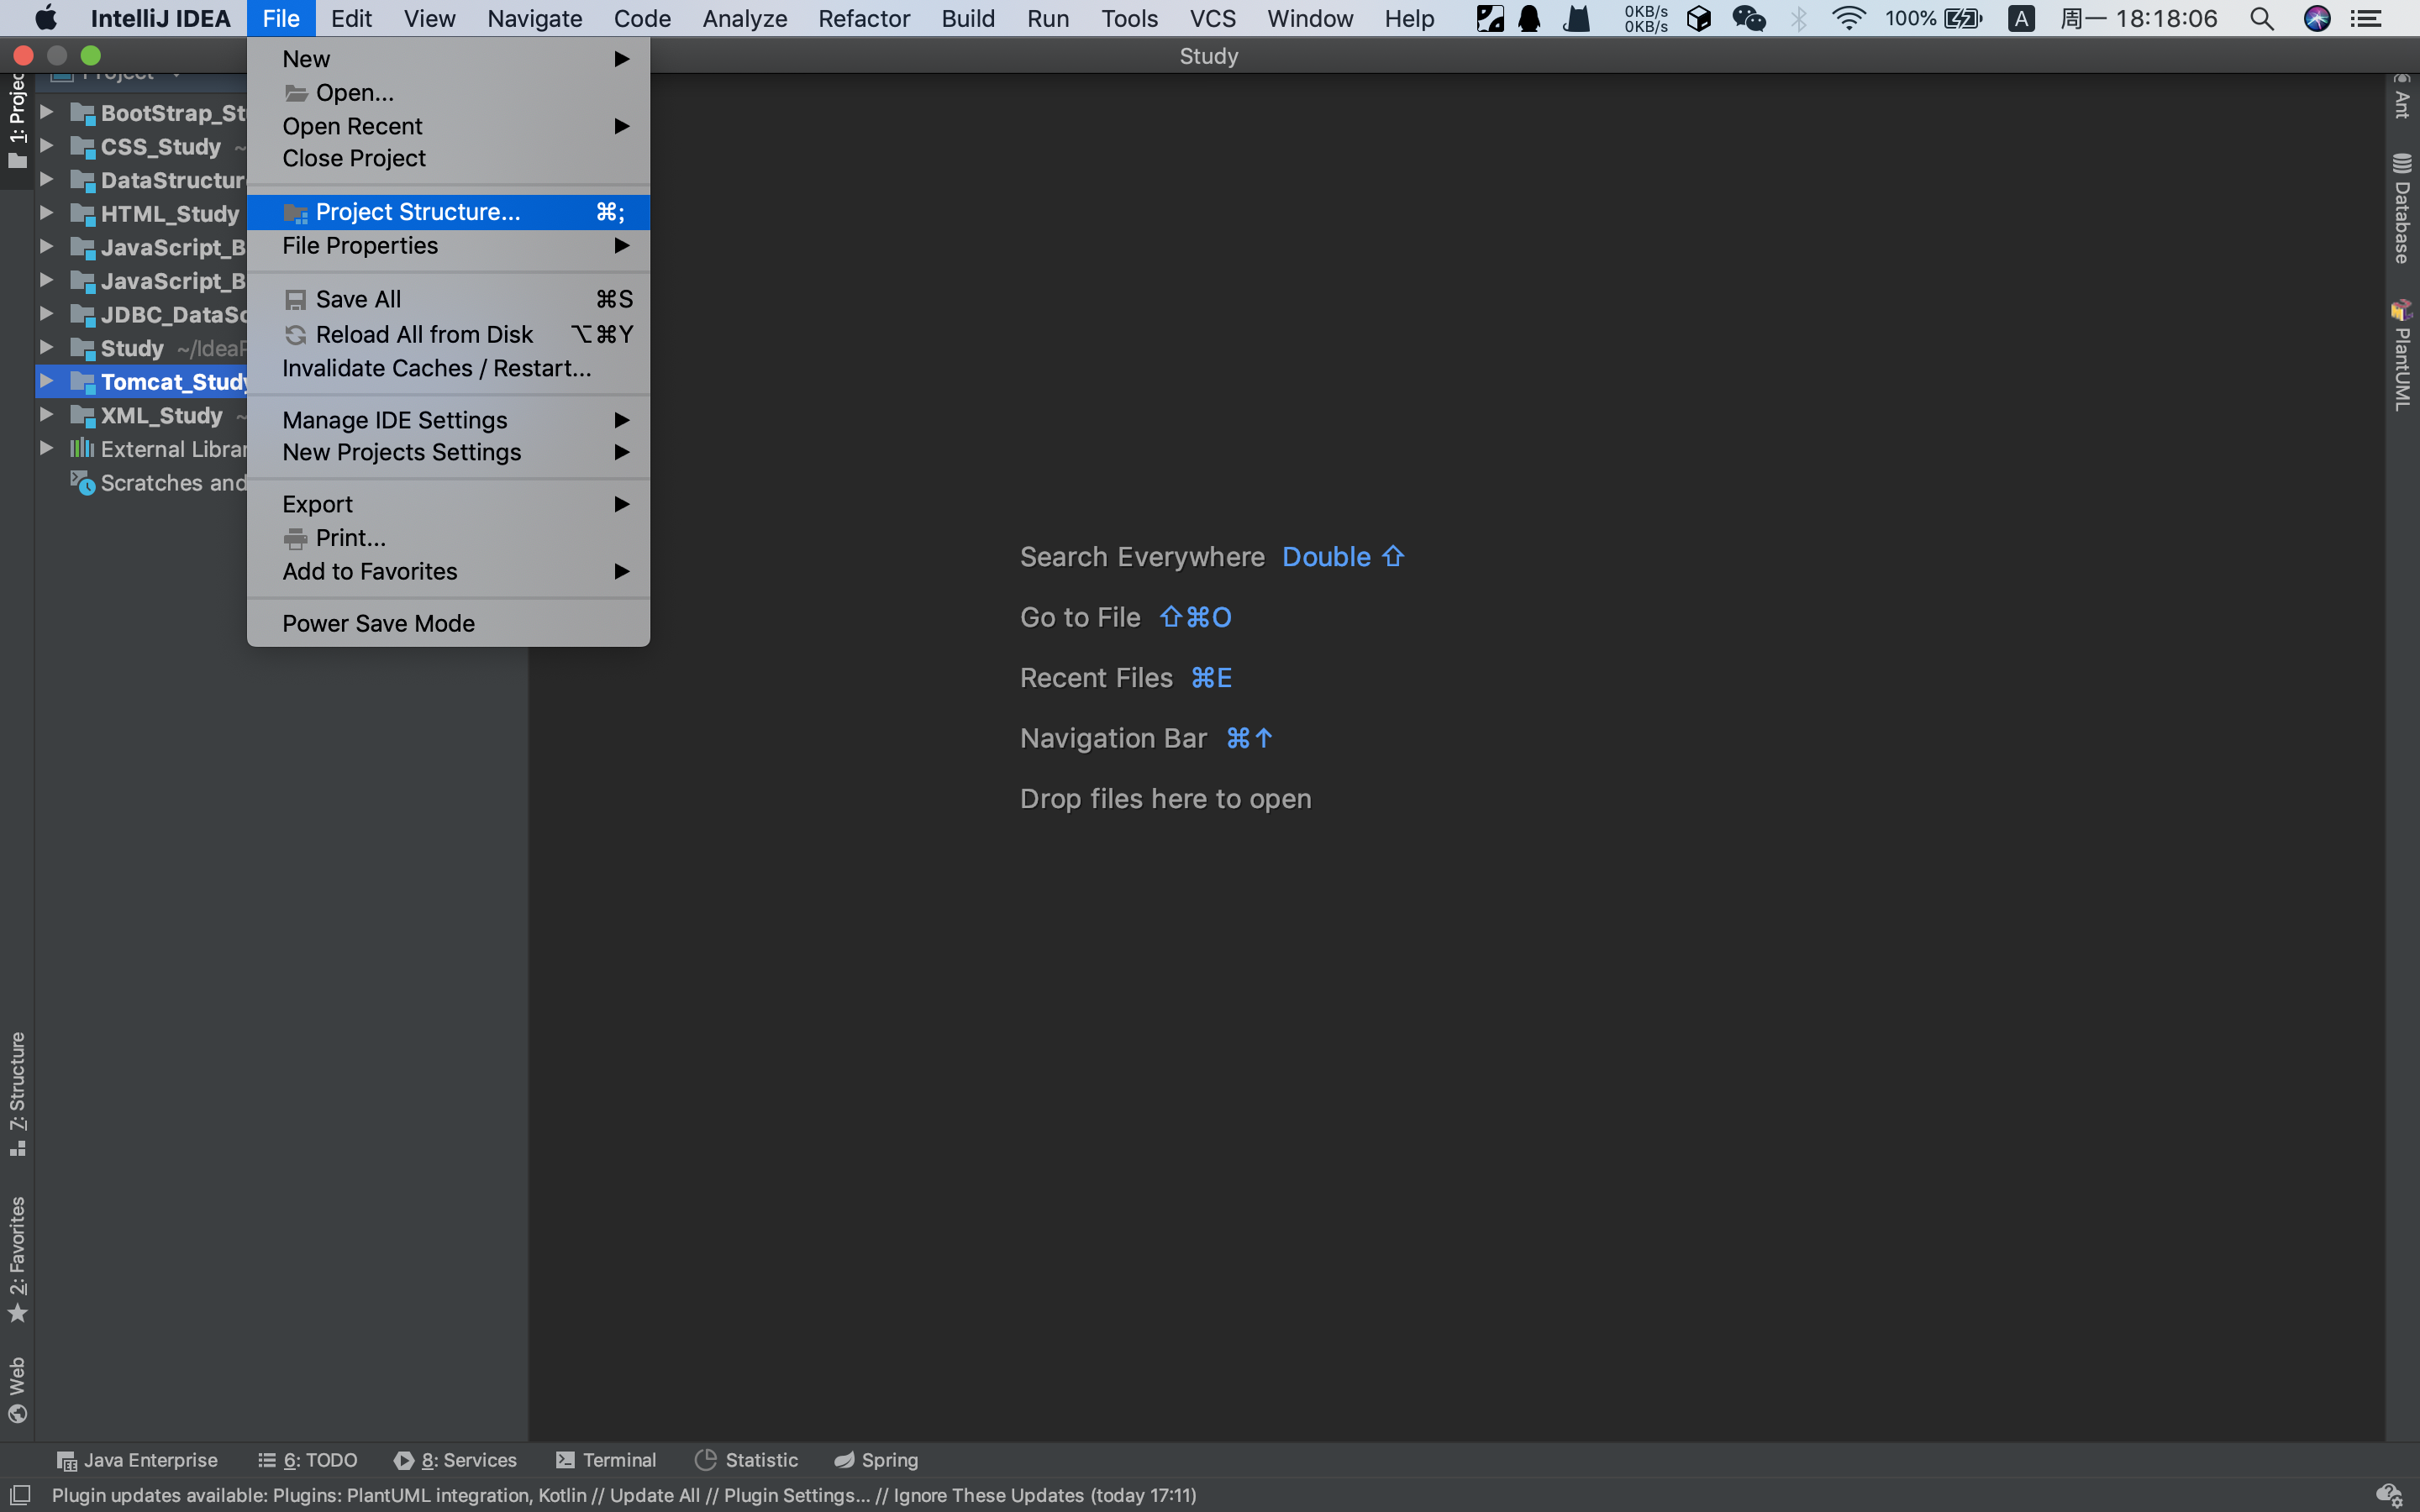This screenshot has width=2420, height=1512.
Task: Click Save All in File menu
Action: 358,299
